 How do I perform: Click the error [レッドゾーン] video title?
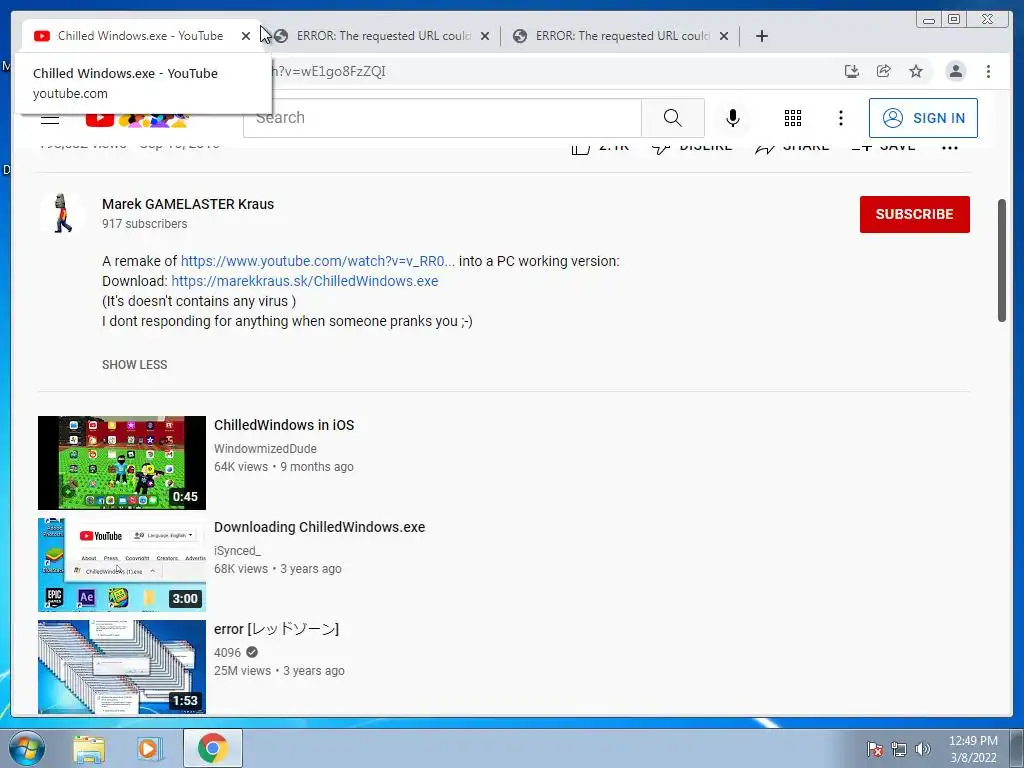(276, 629)
